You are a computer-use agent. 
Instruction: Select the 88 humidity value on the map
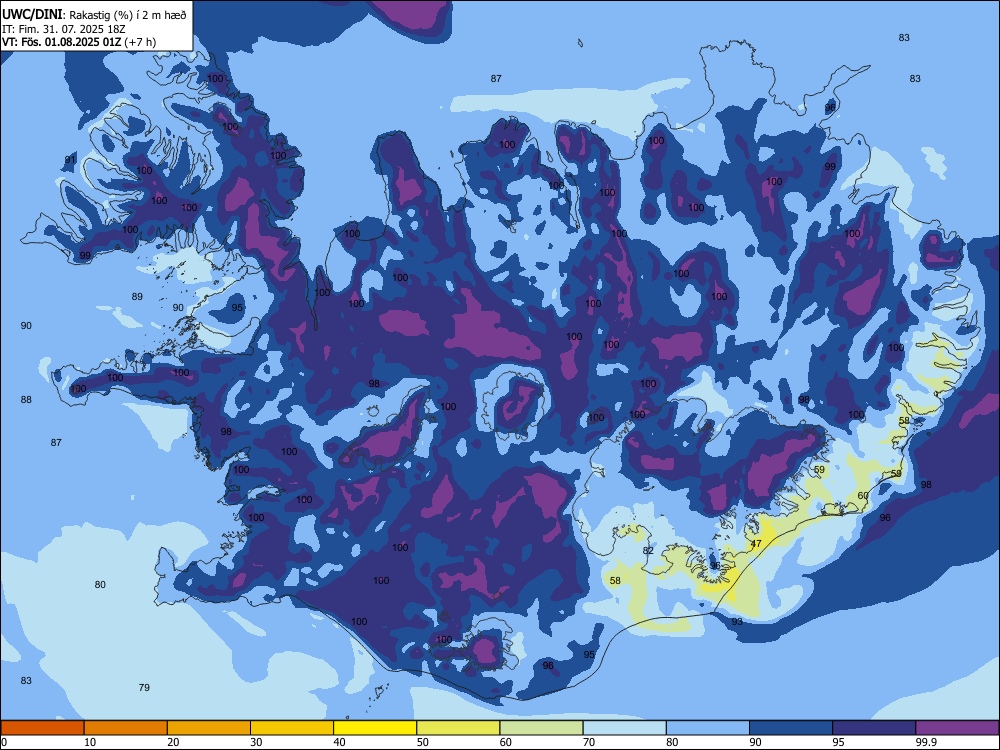26,400
